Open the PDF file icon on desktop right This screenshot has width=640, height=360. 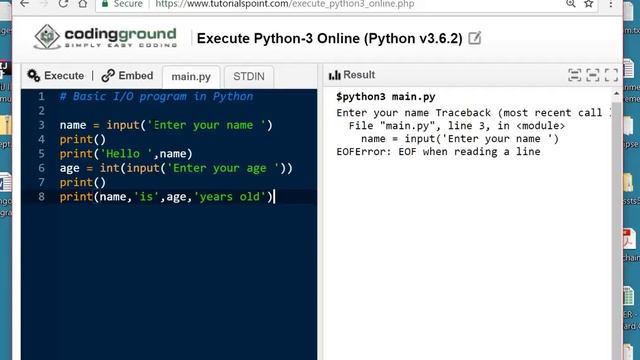click(629, 239)
